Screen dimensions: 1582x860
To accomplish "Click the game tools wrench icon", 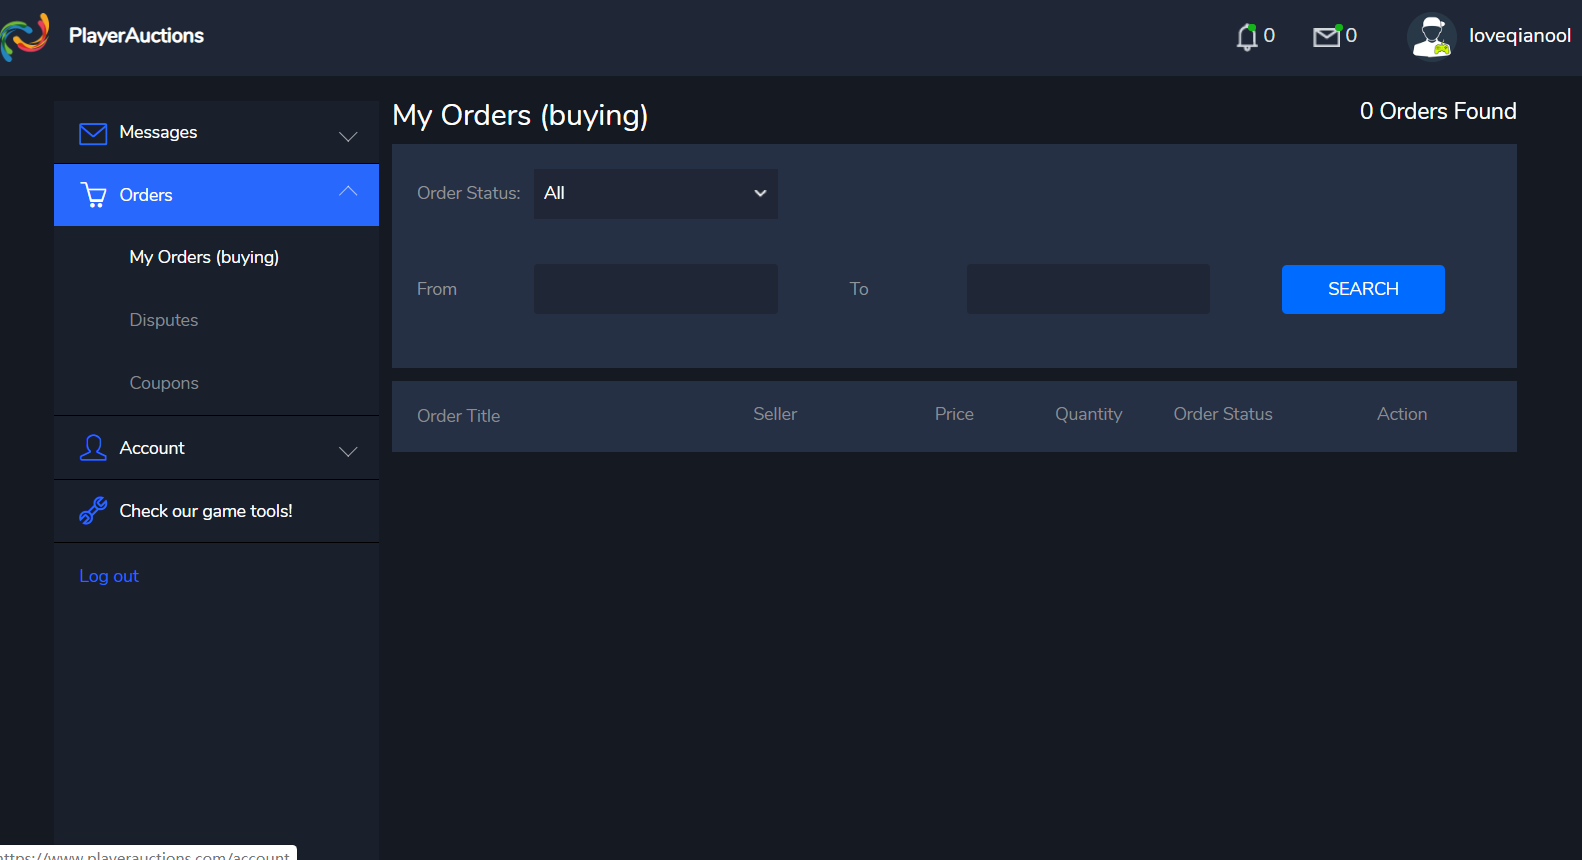I will (x=93, y=511).
